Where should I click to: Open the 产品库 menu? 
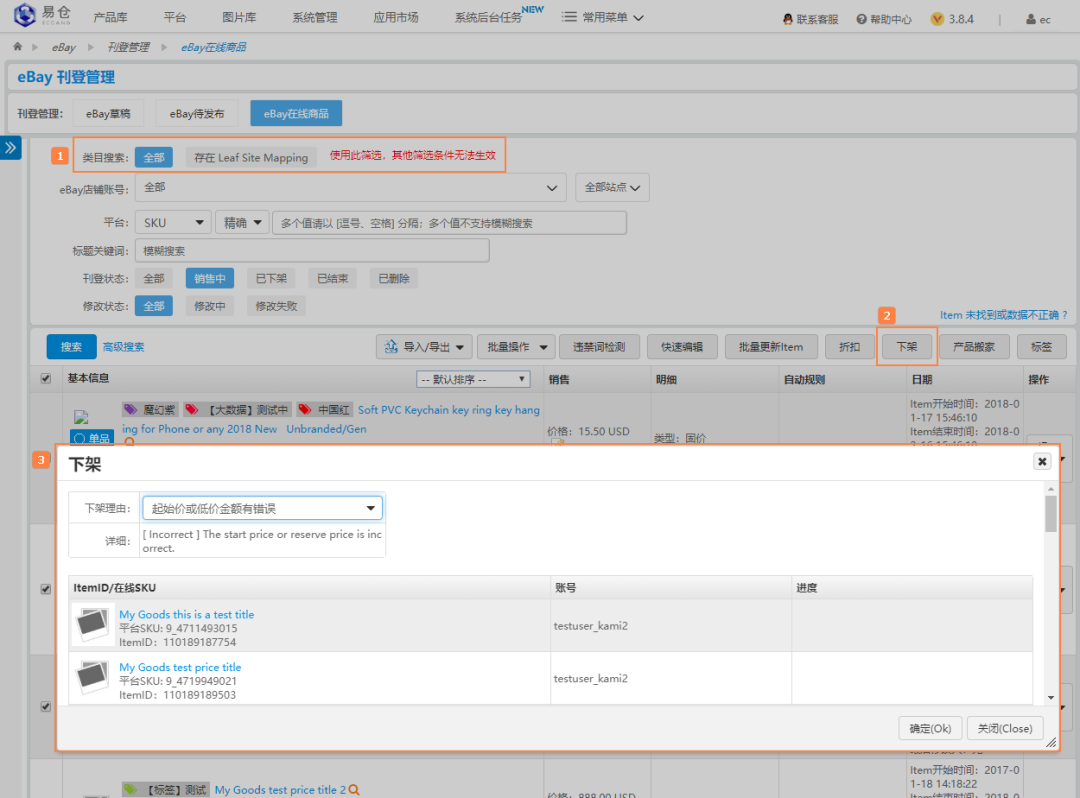pos(110,17)
